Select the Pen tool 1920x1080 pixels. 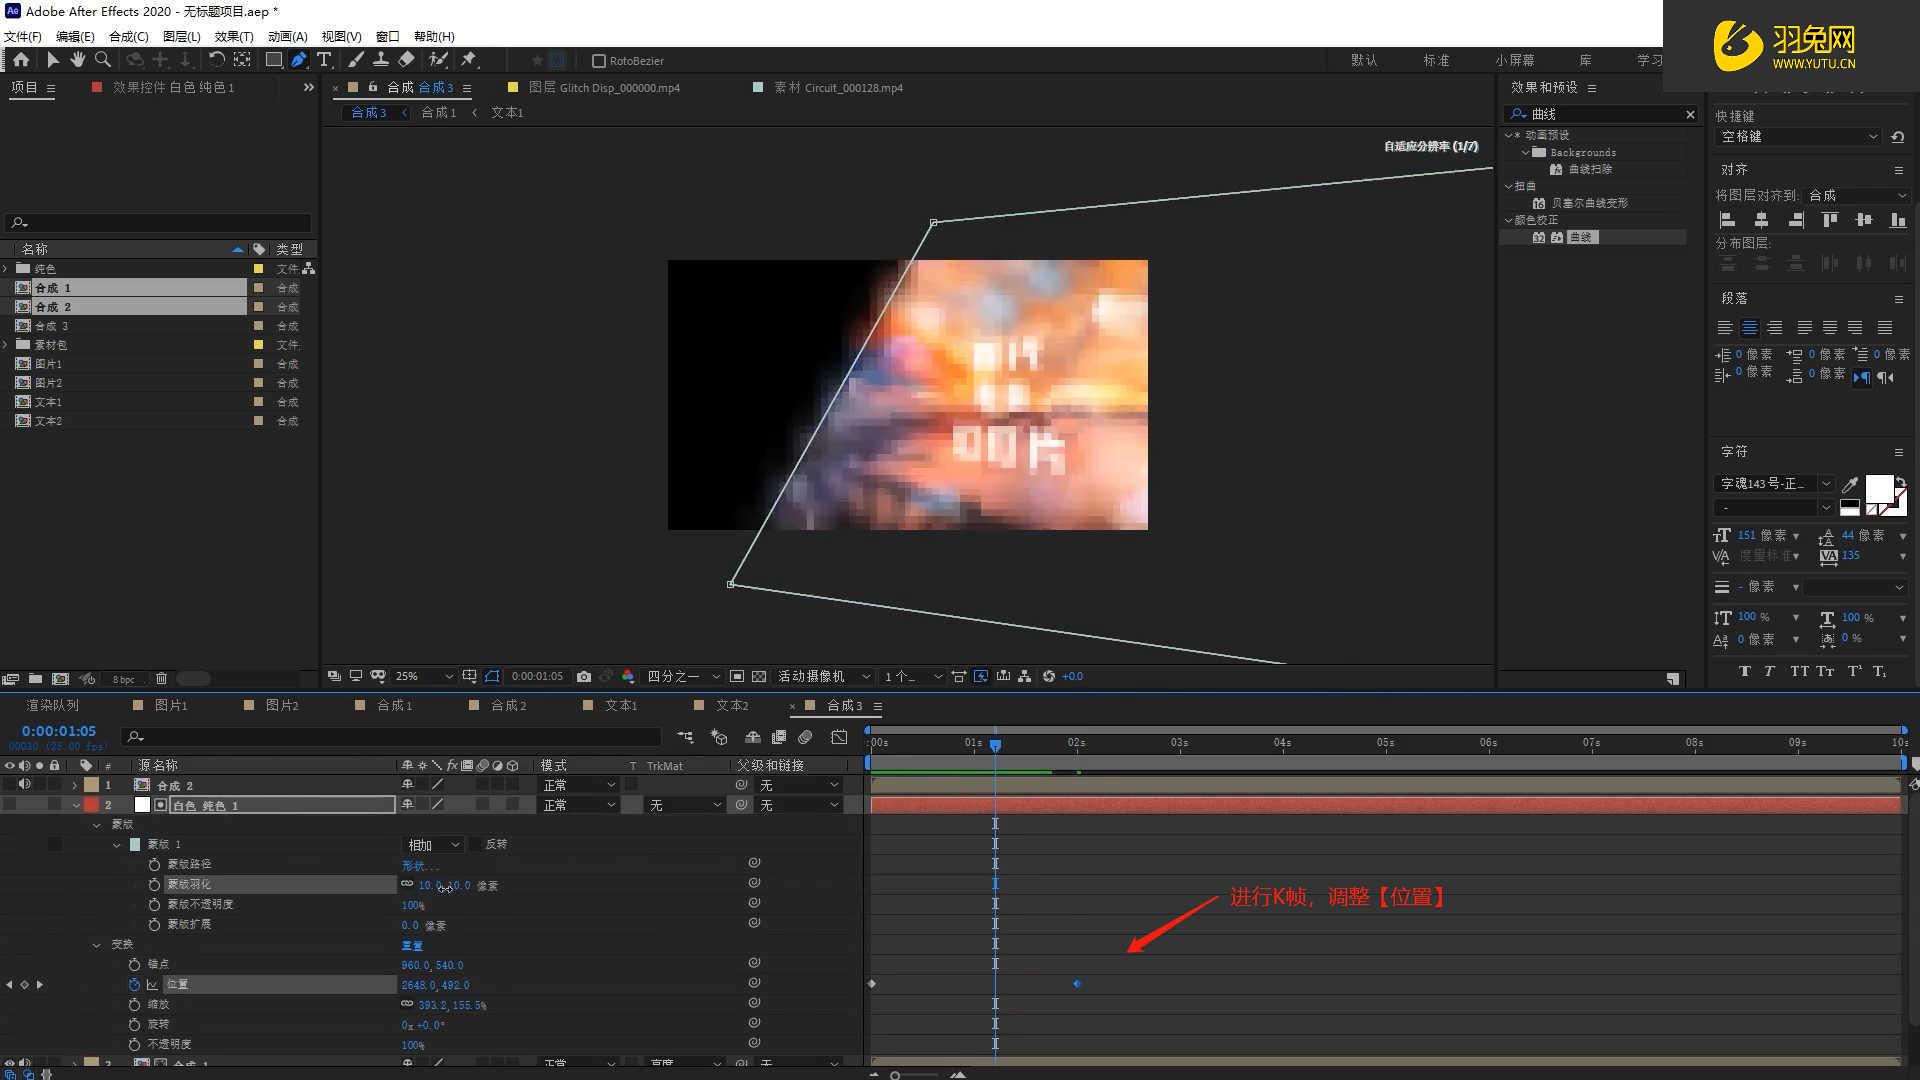(299, 60)
